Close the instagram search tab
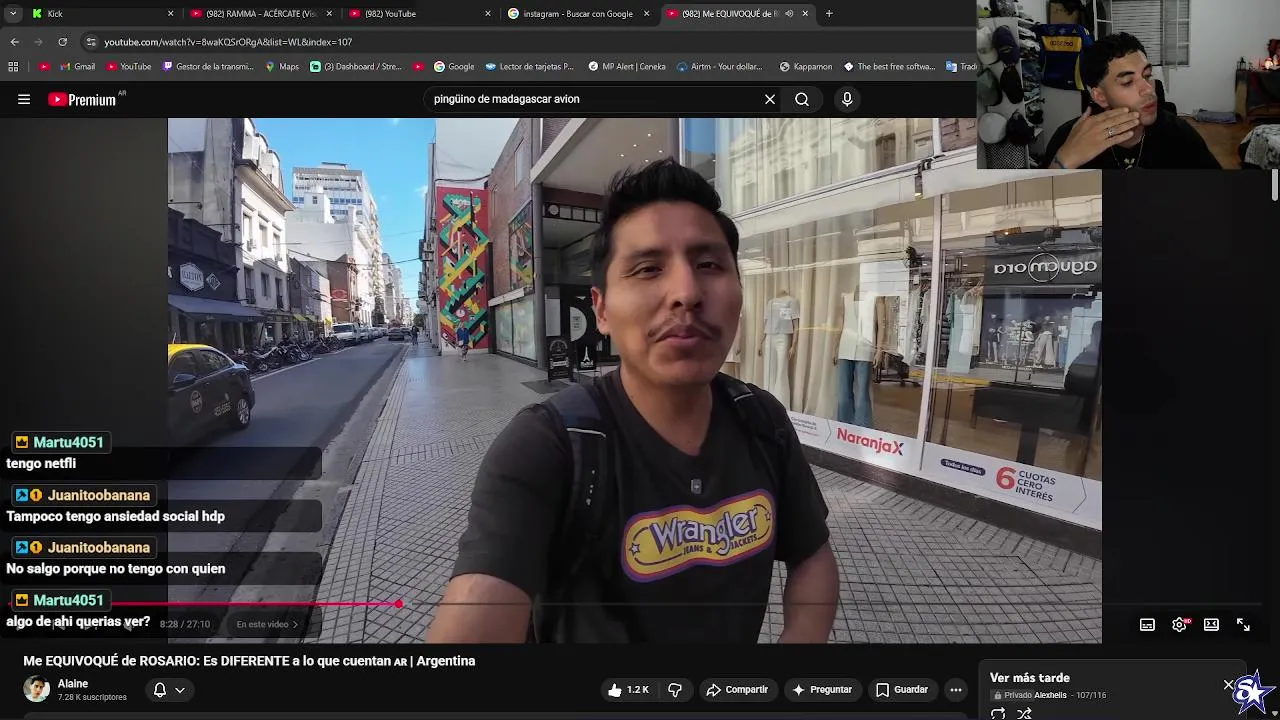1280x720 pixels. pos(646,13)
